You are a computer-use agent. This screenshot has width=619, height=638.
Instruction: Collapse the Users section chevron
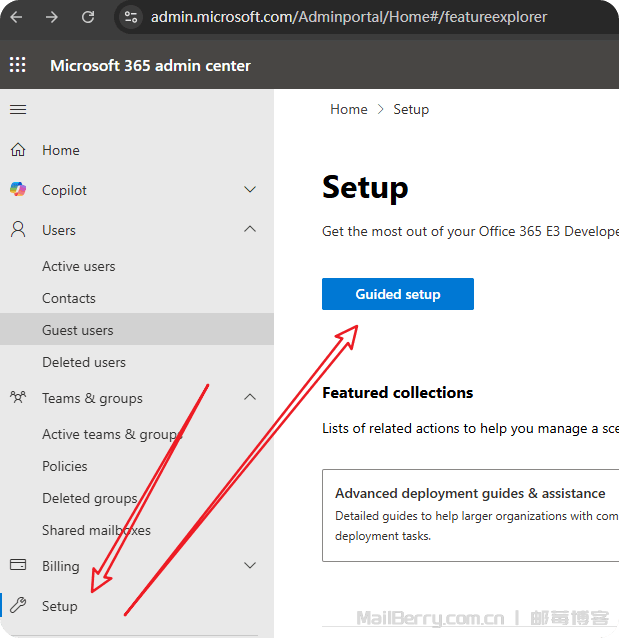pos(250,230)
